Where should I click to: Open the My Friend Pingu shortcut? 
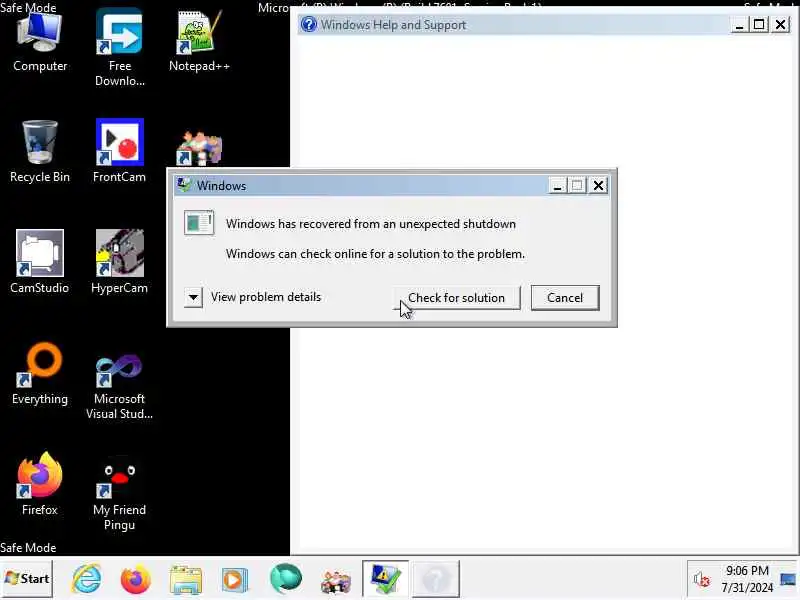point(119,494)
